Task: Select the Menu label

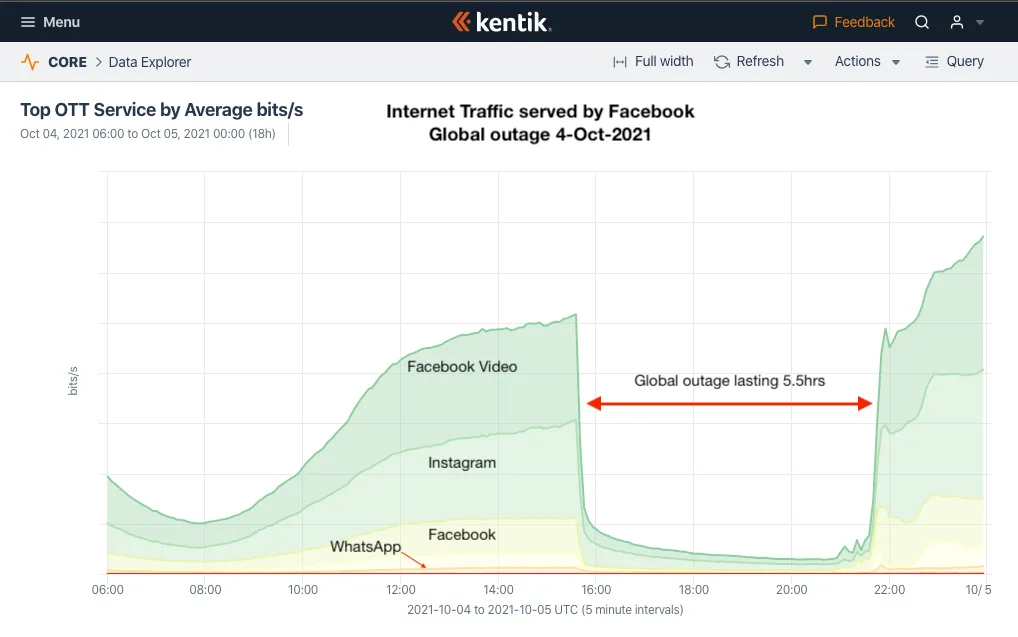Action: tap(62, 22)
